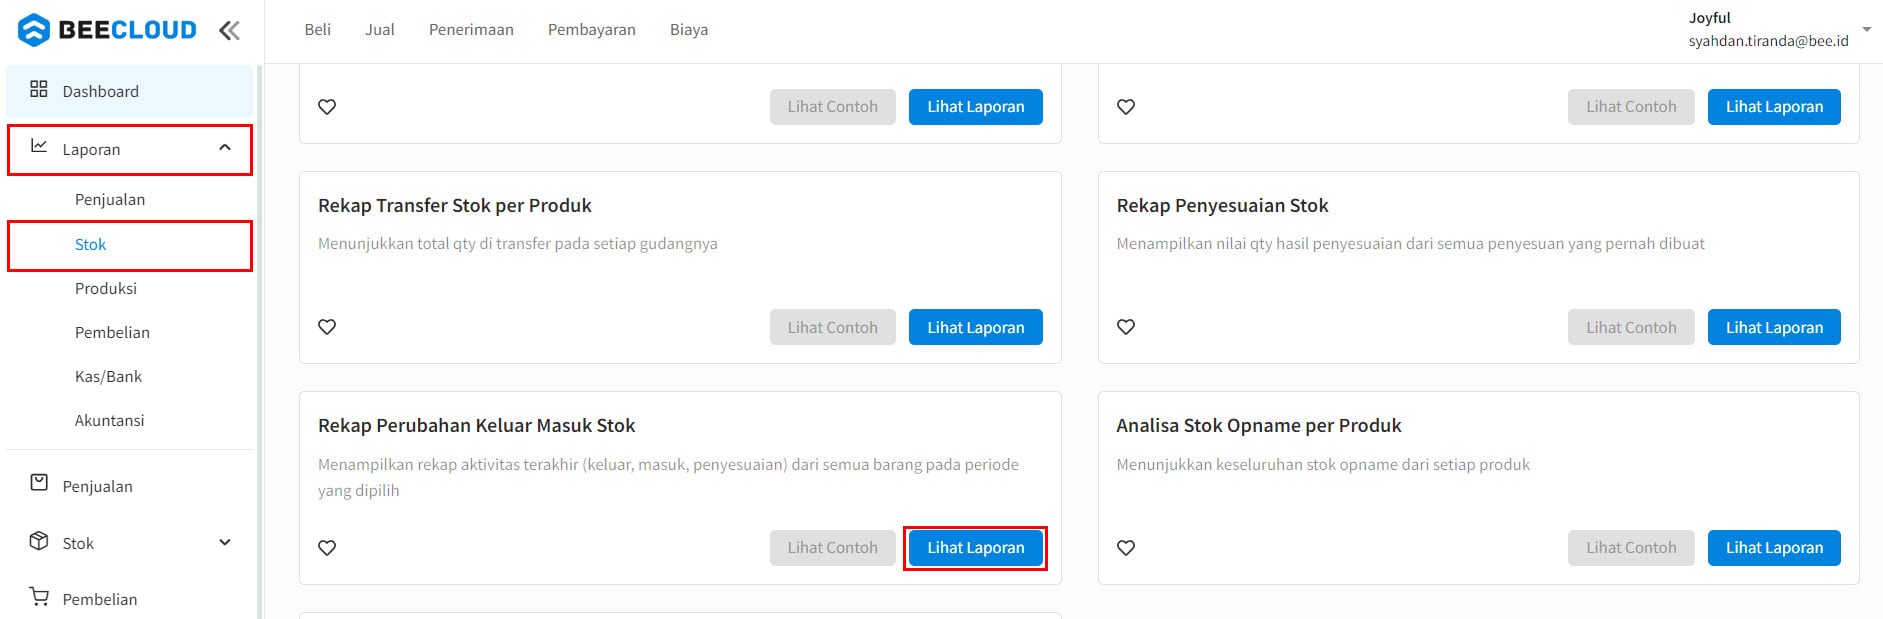1883x619 pixels.
Task: Click the Pembelian cart icon in sidebar
Action: [39, 596]
